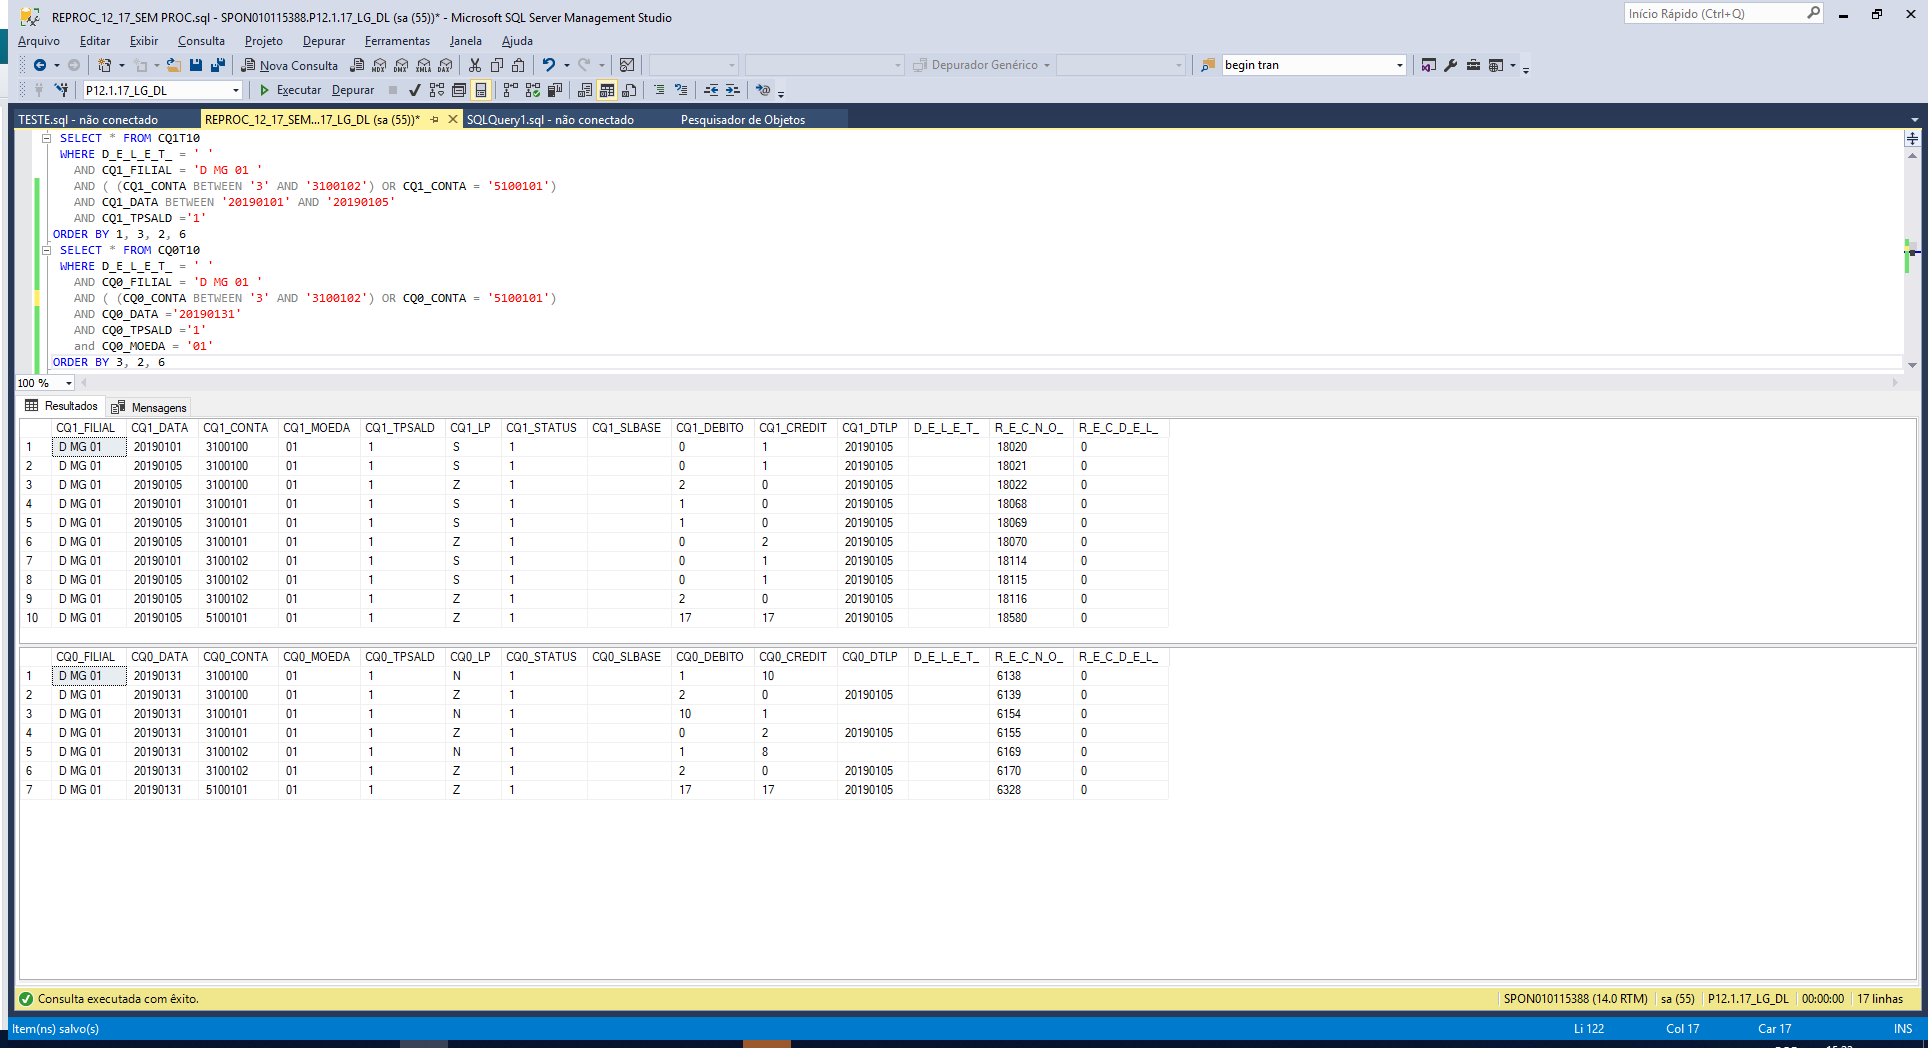Viewport: 1928px width, 1048px height.
Task: Collapse the SELECT FROM CQ0T10 block
Action: coord(46,250)
